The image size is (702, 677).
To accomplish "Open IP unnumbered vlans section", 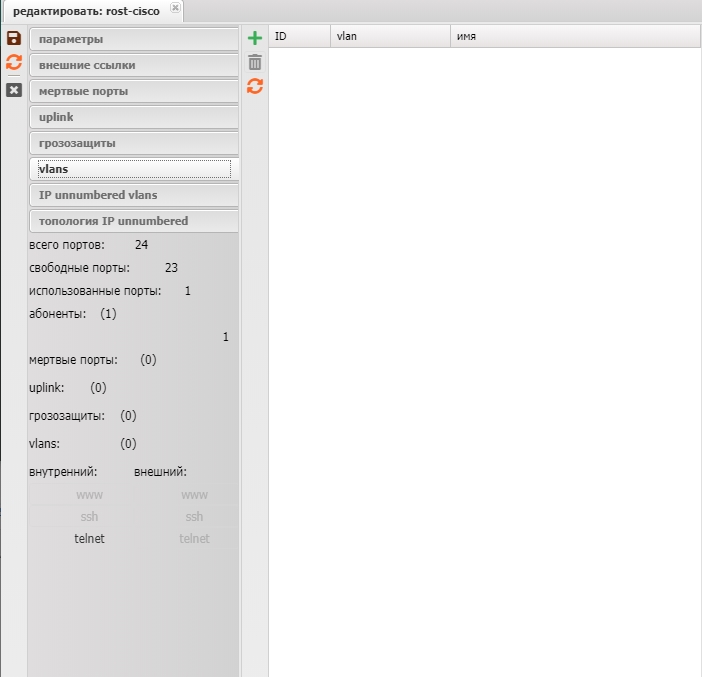I will (x=134, y=195).
